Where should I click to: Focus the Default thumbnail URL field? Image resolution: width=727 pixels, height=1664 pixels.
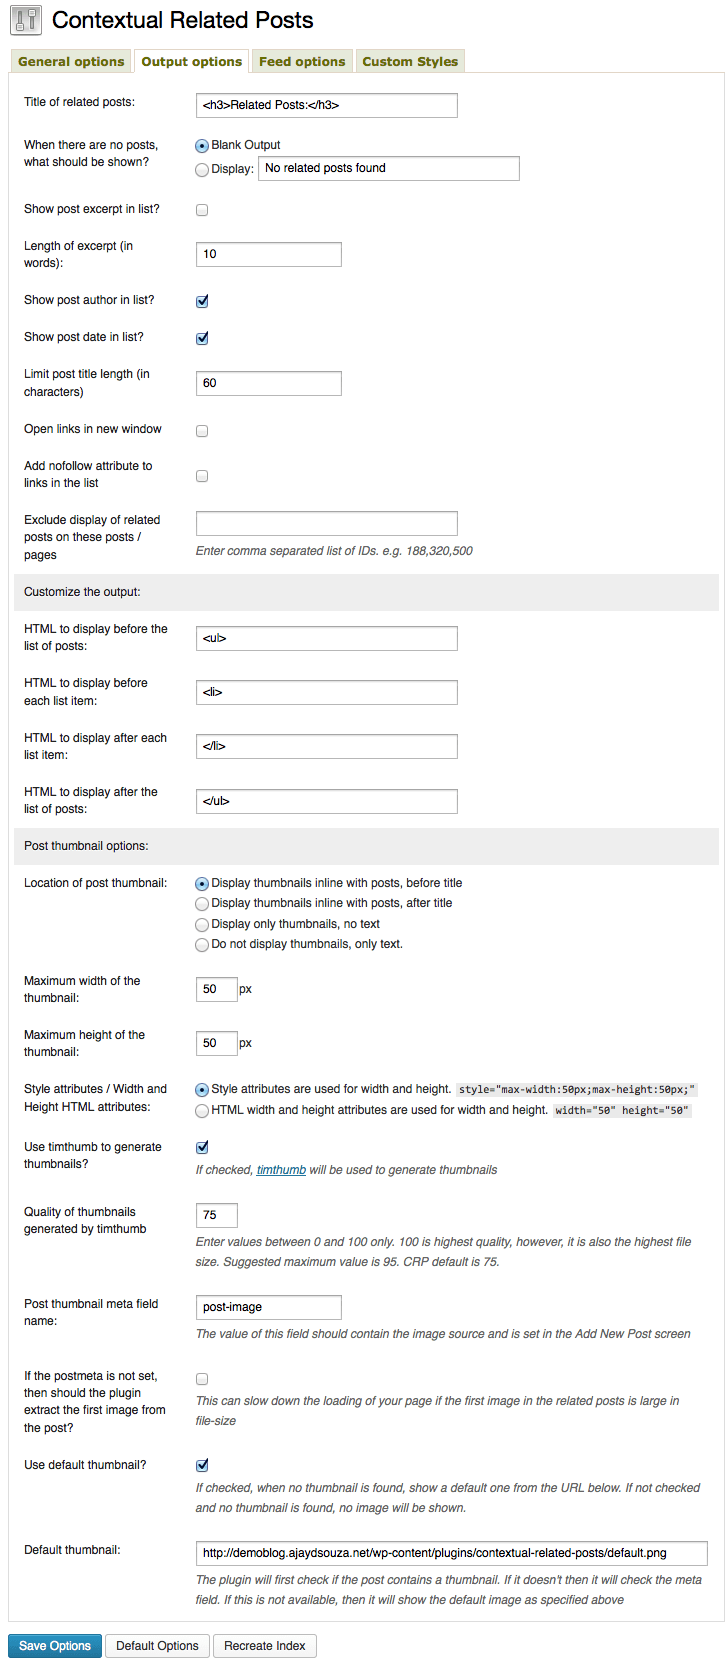[451, 1553]
